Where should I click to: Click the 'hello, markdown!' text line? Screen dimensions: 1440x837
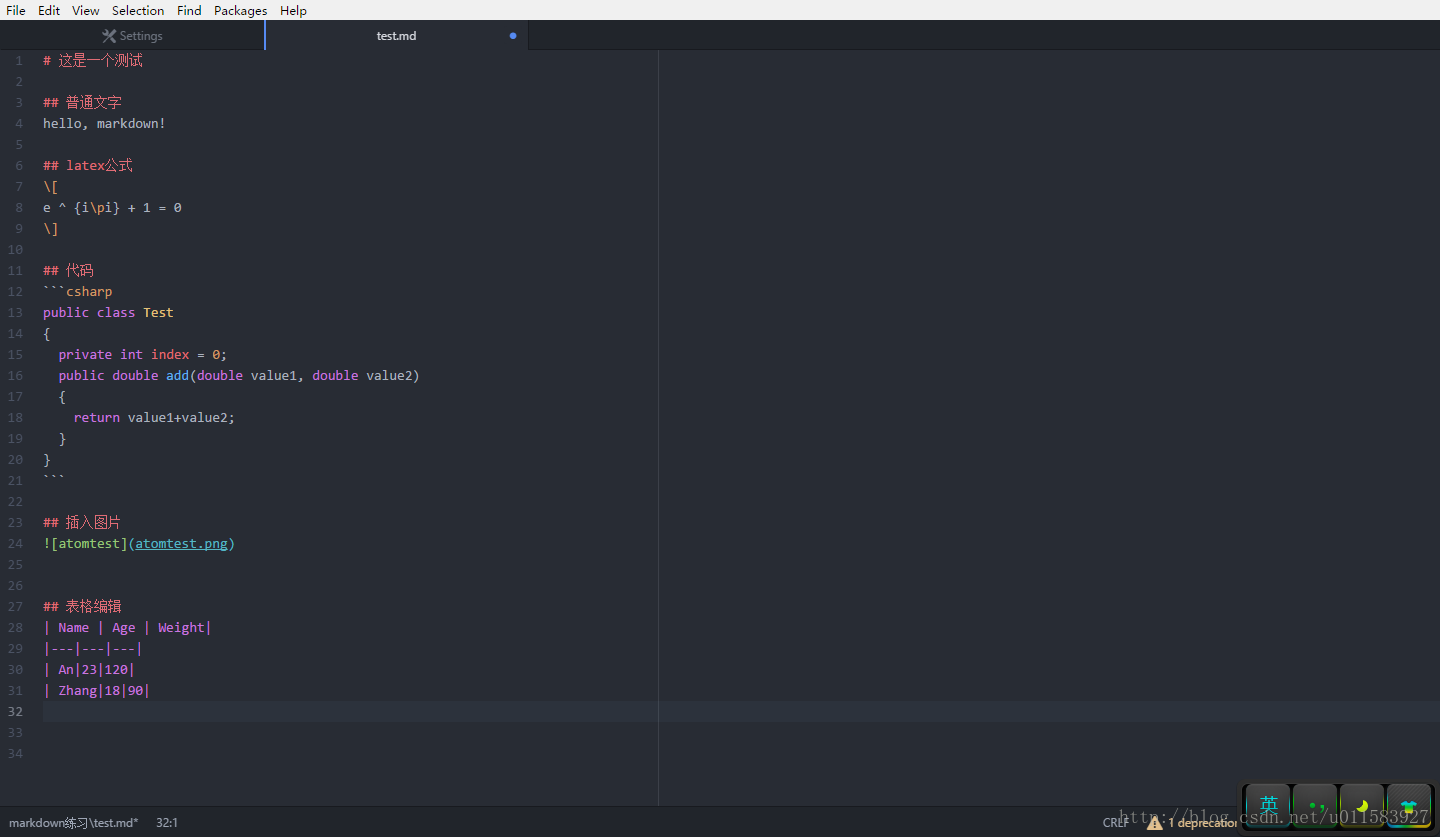coord(104,124)
